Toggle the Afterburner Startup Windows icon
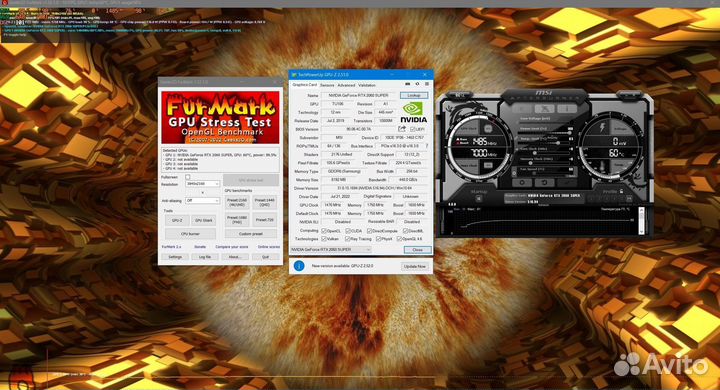This screenshot has height=390, width=720. point(478,198)
